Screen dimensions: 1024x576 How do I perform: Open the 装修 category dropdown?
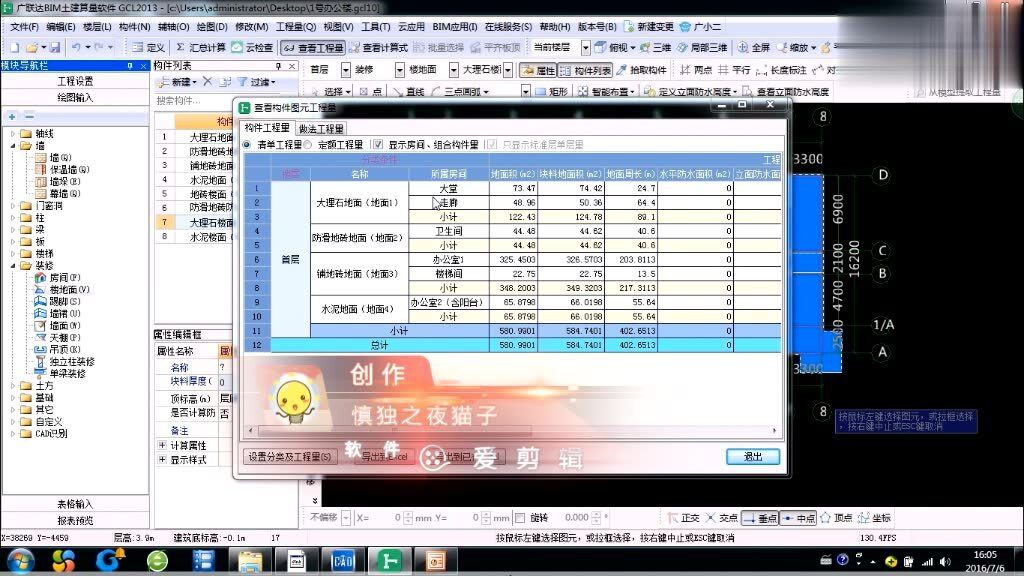coord(400,70)
